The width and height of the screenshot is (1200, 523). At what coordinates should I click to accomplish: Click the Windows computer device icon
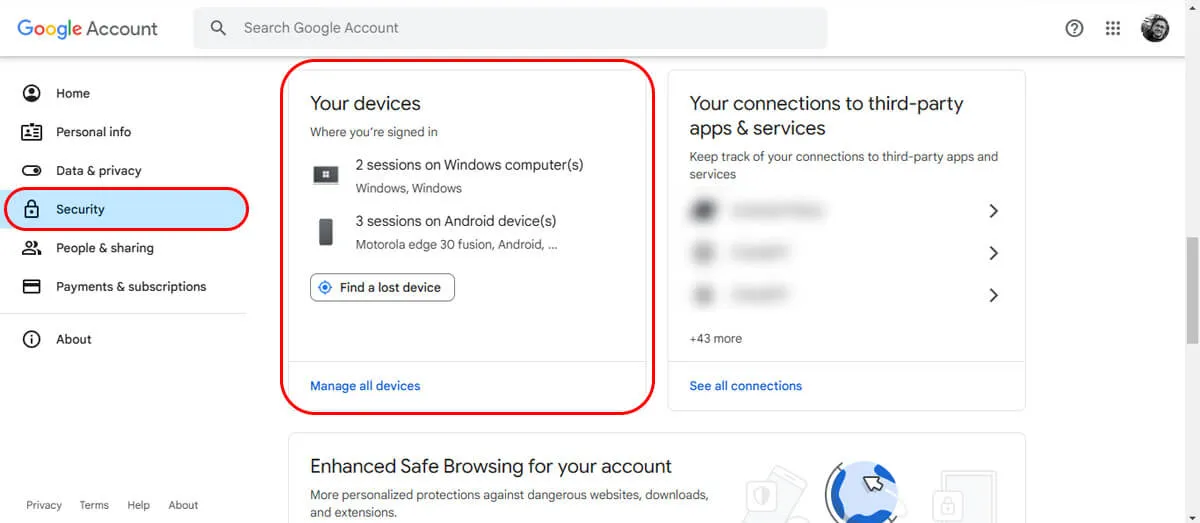[x=326, y=175]
